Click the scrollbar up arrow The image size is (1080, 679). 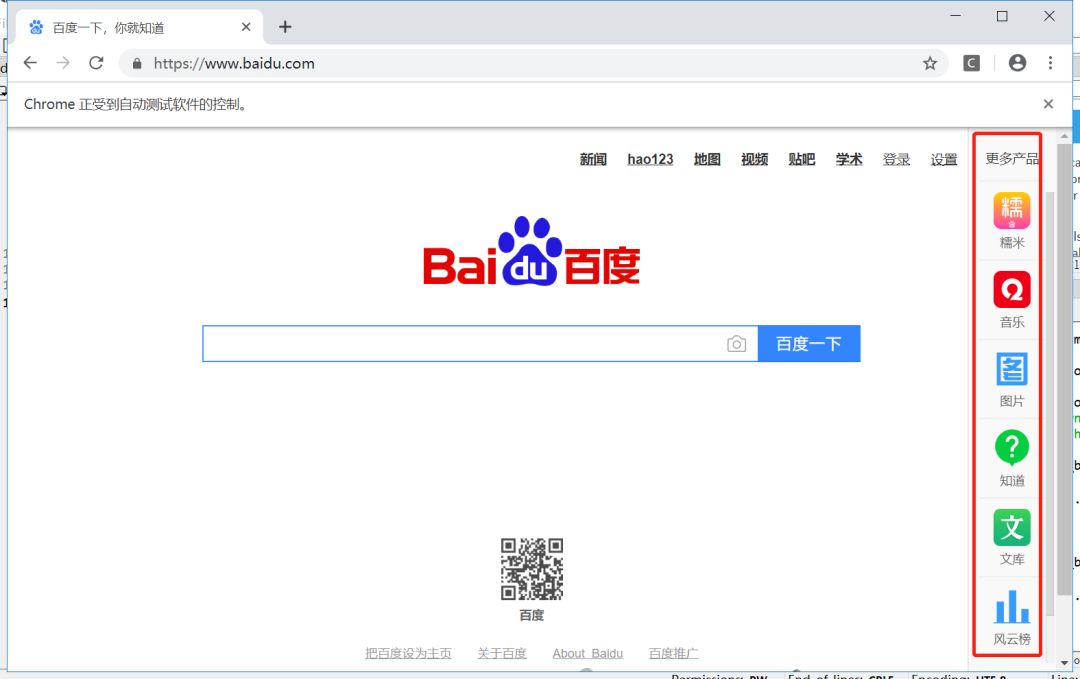tap(1064, 136)
